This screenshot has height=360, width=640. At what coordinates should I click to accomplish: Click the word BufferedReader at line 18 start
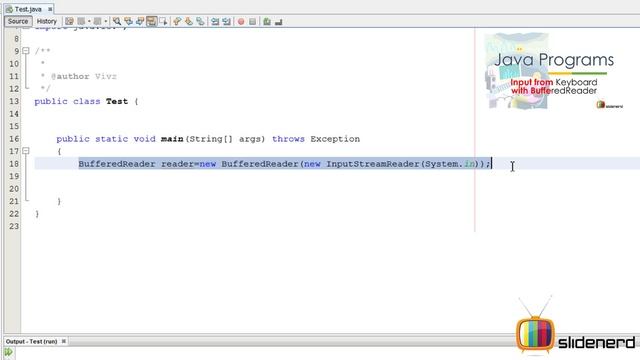[117, 164]
